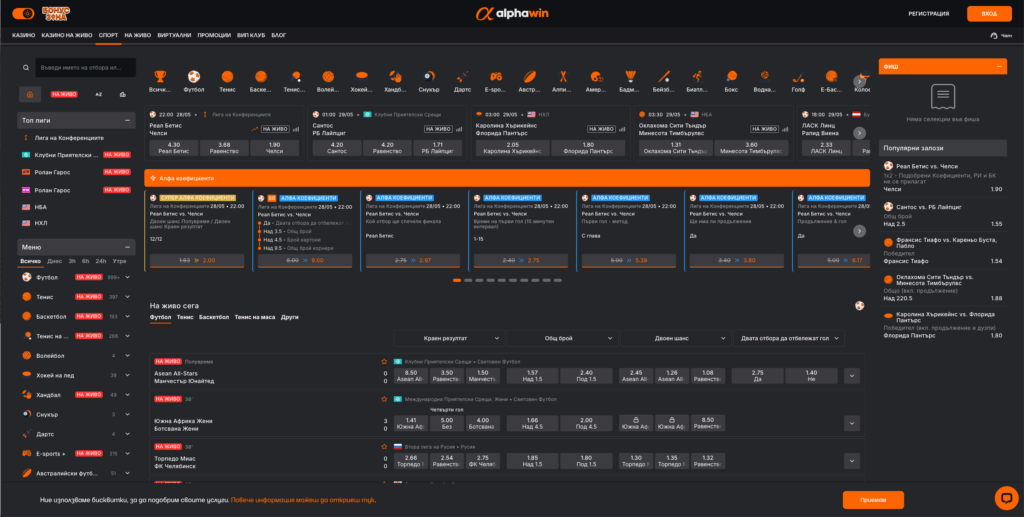Pick the Снукър sport icon in carousel
Image resolution: width=1024 pixels, height=517 pixels.
(x=428, y=77)
